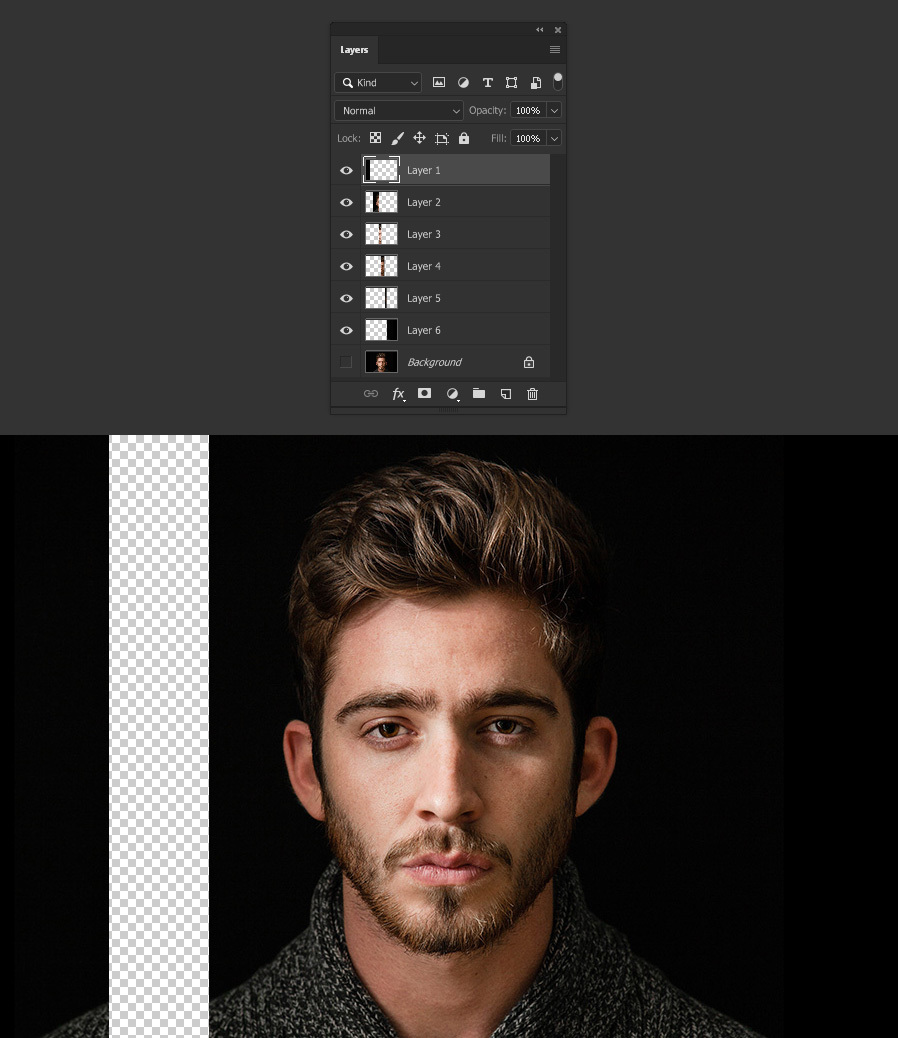898x1038 pixels.
Task: Open the Kind filter dropdown
Action: (x=378, y=82)
